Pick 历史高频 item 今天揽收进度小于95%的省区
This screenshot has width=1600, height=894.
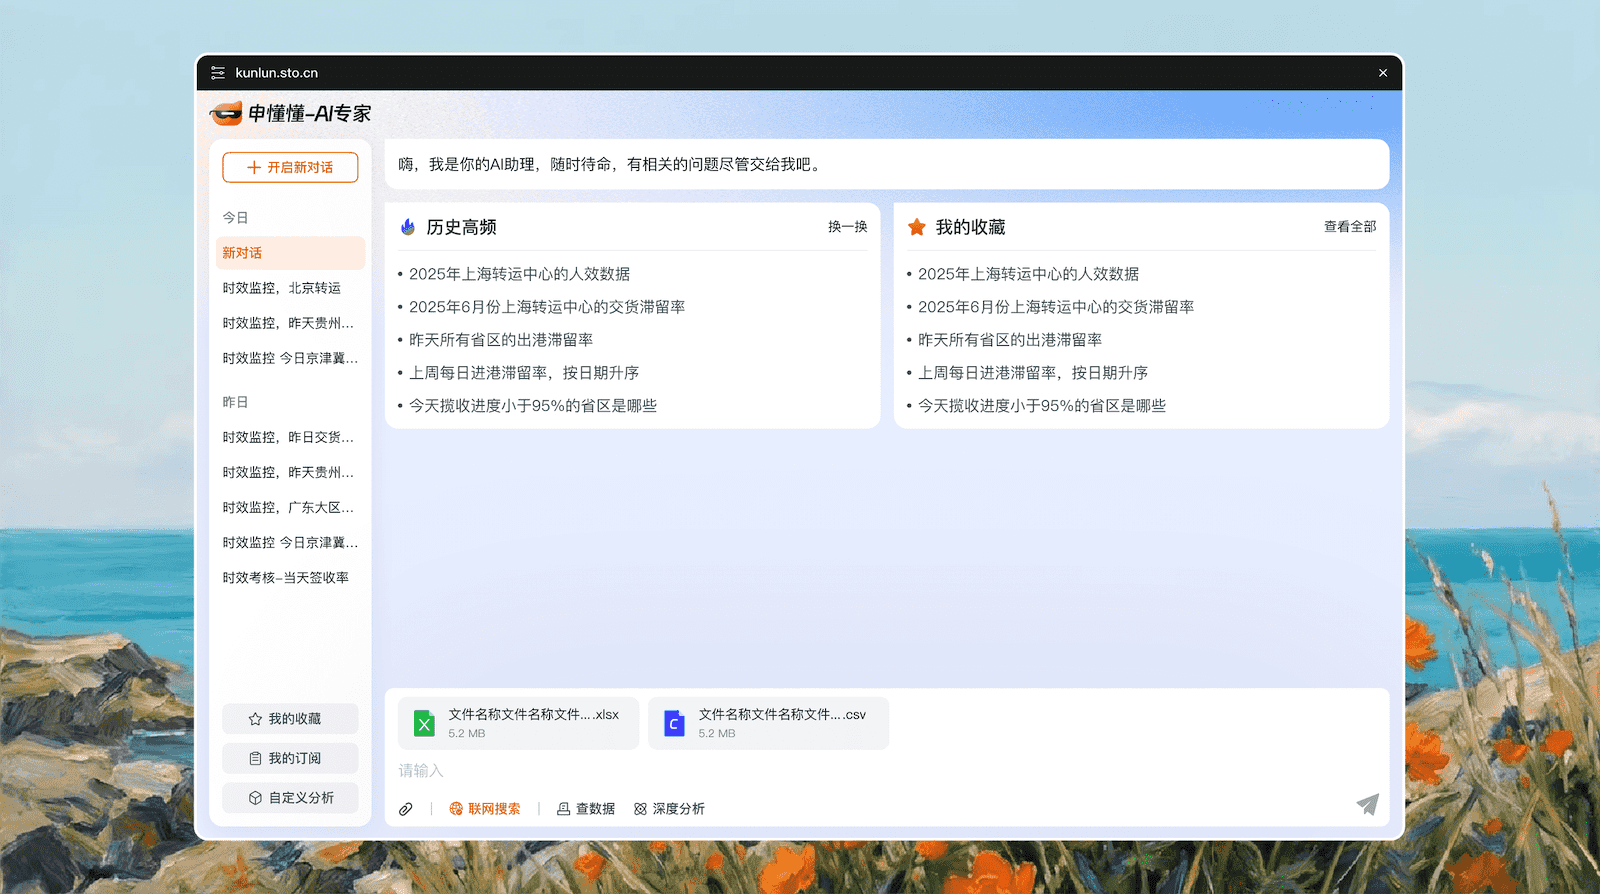(x=533, y=406)
